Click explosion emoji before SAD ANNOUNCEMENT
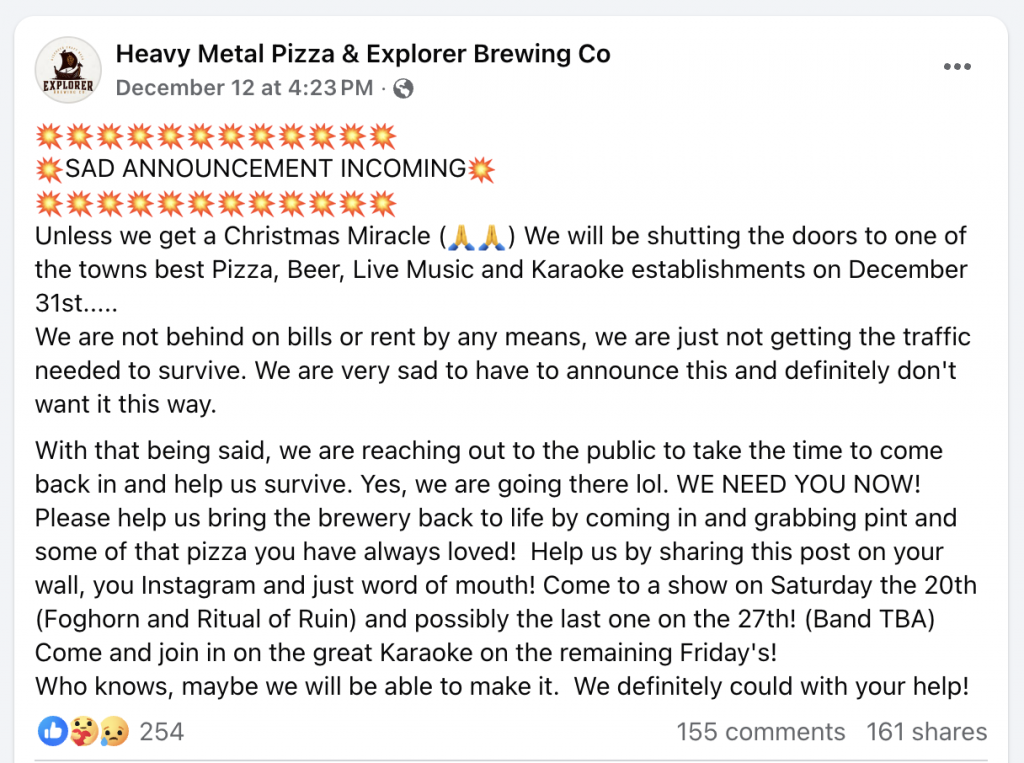Image resolution: width=1024 pixels, height=763 pixels. 49,169
